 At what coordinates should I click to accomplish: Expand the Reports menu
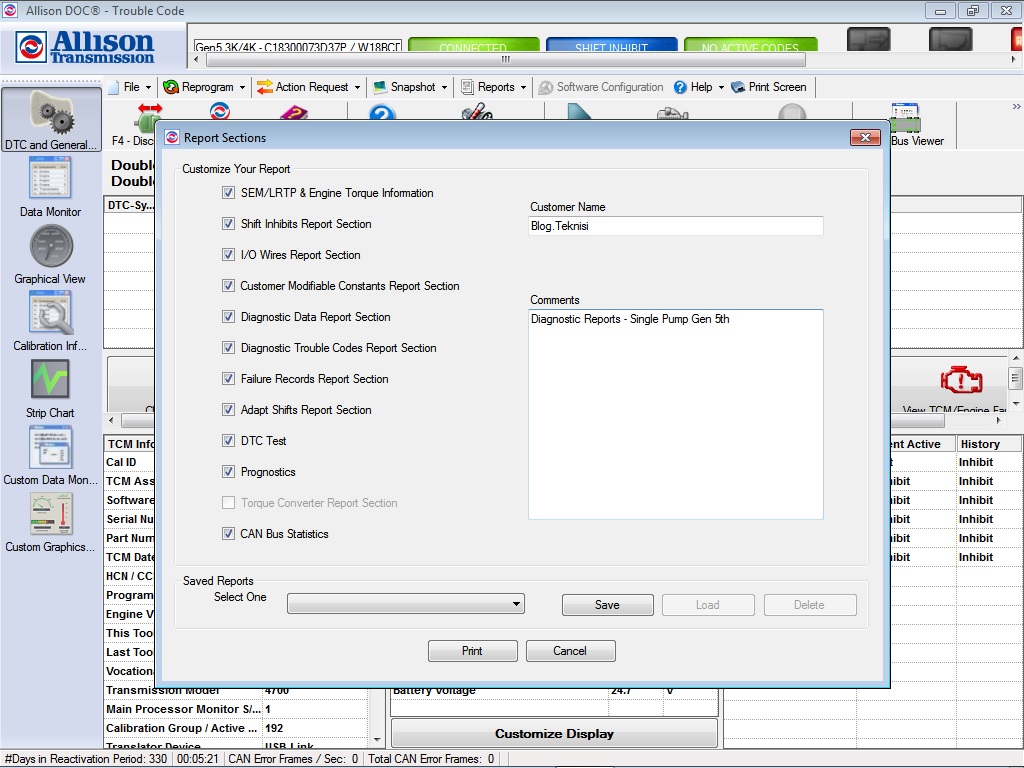pos(494,87)
